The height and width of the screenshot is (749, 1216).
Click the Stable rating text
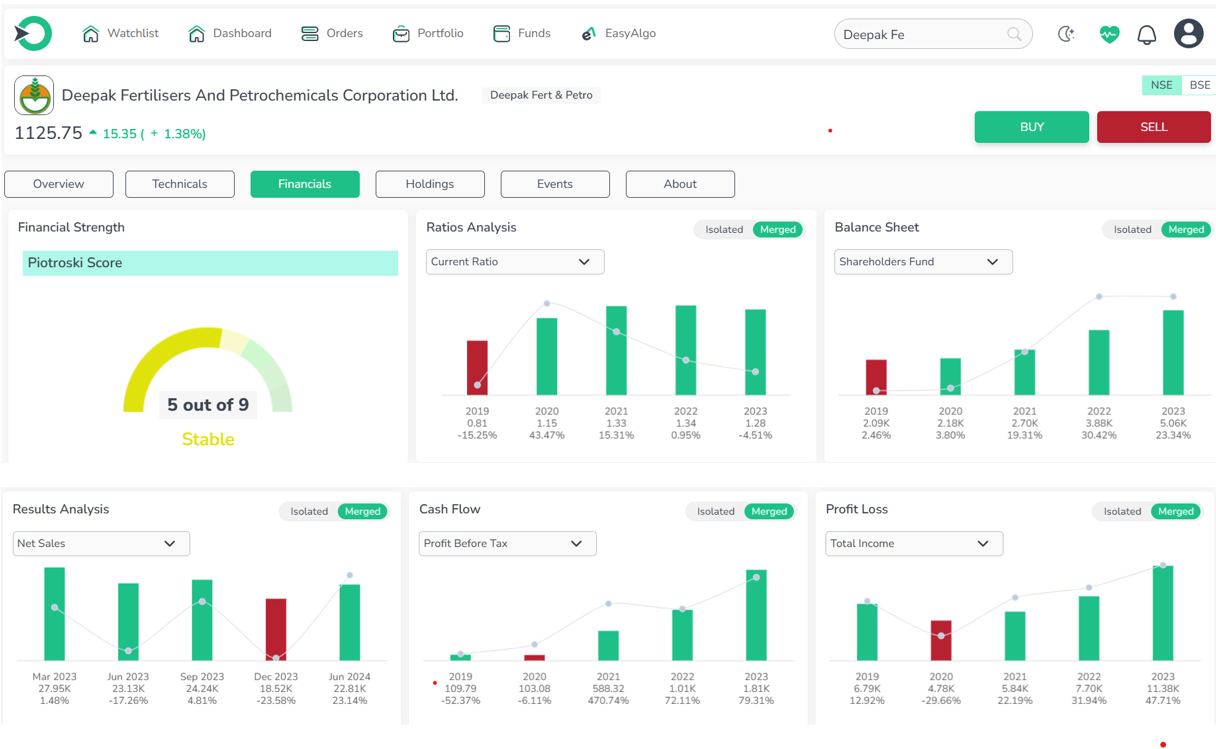click(208, 440)
